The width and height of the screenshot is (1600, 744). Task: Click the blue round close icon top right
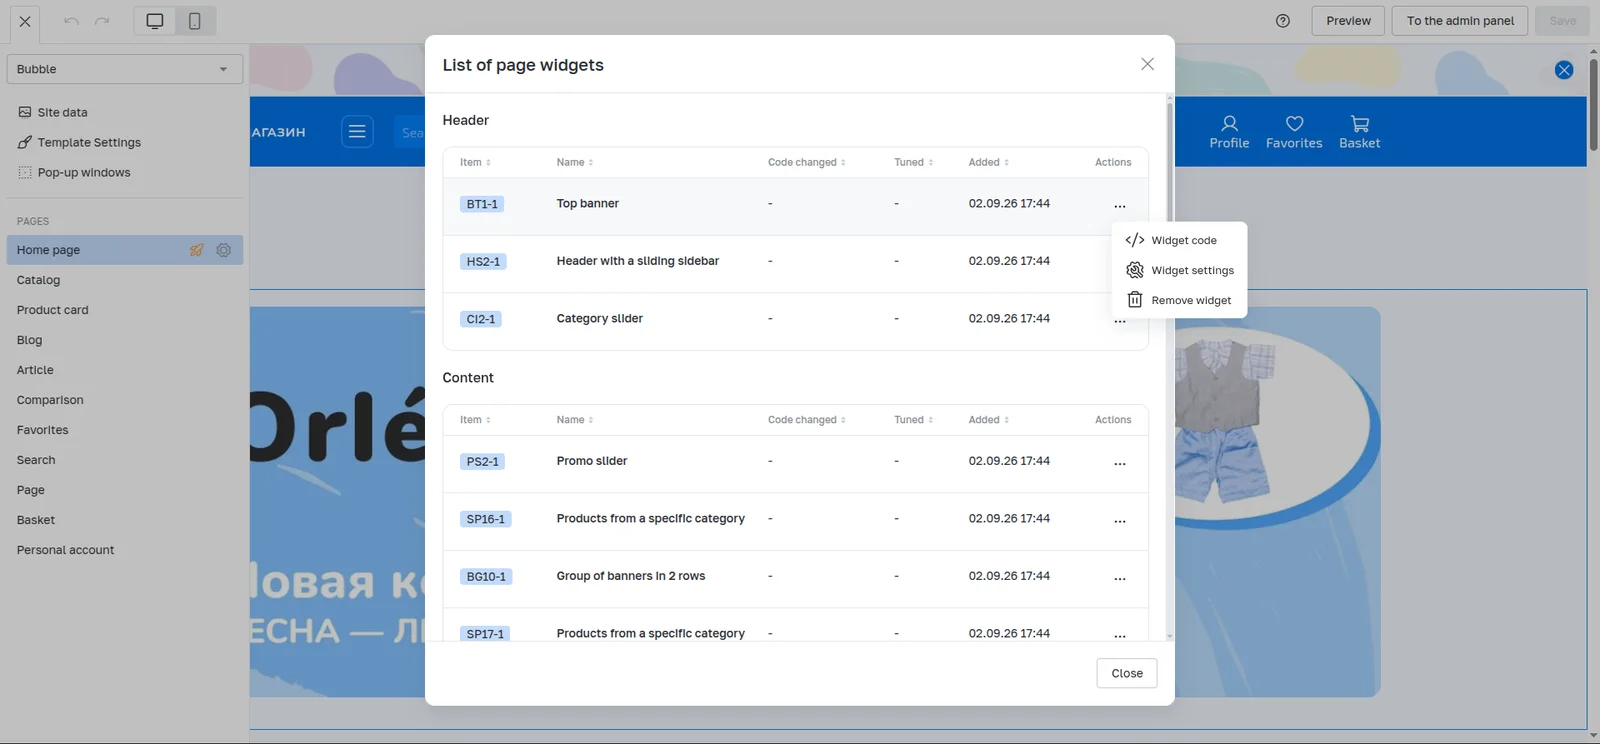coord(1564,70)
